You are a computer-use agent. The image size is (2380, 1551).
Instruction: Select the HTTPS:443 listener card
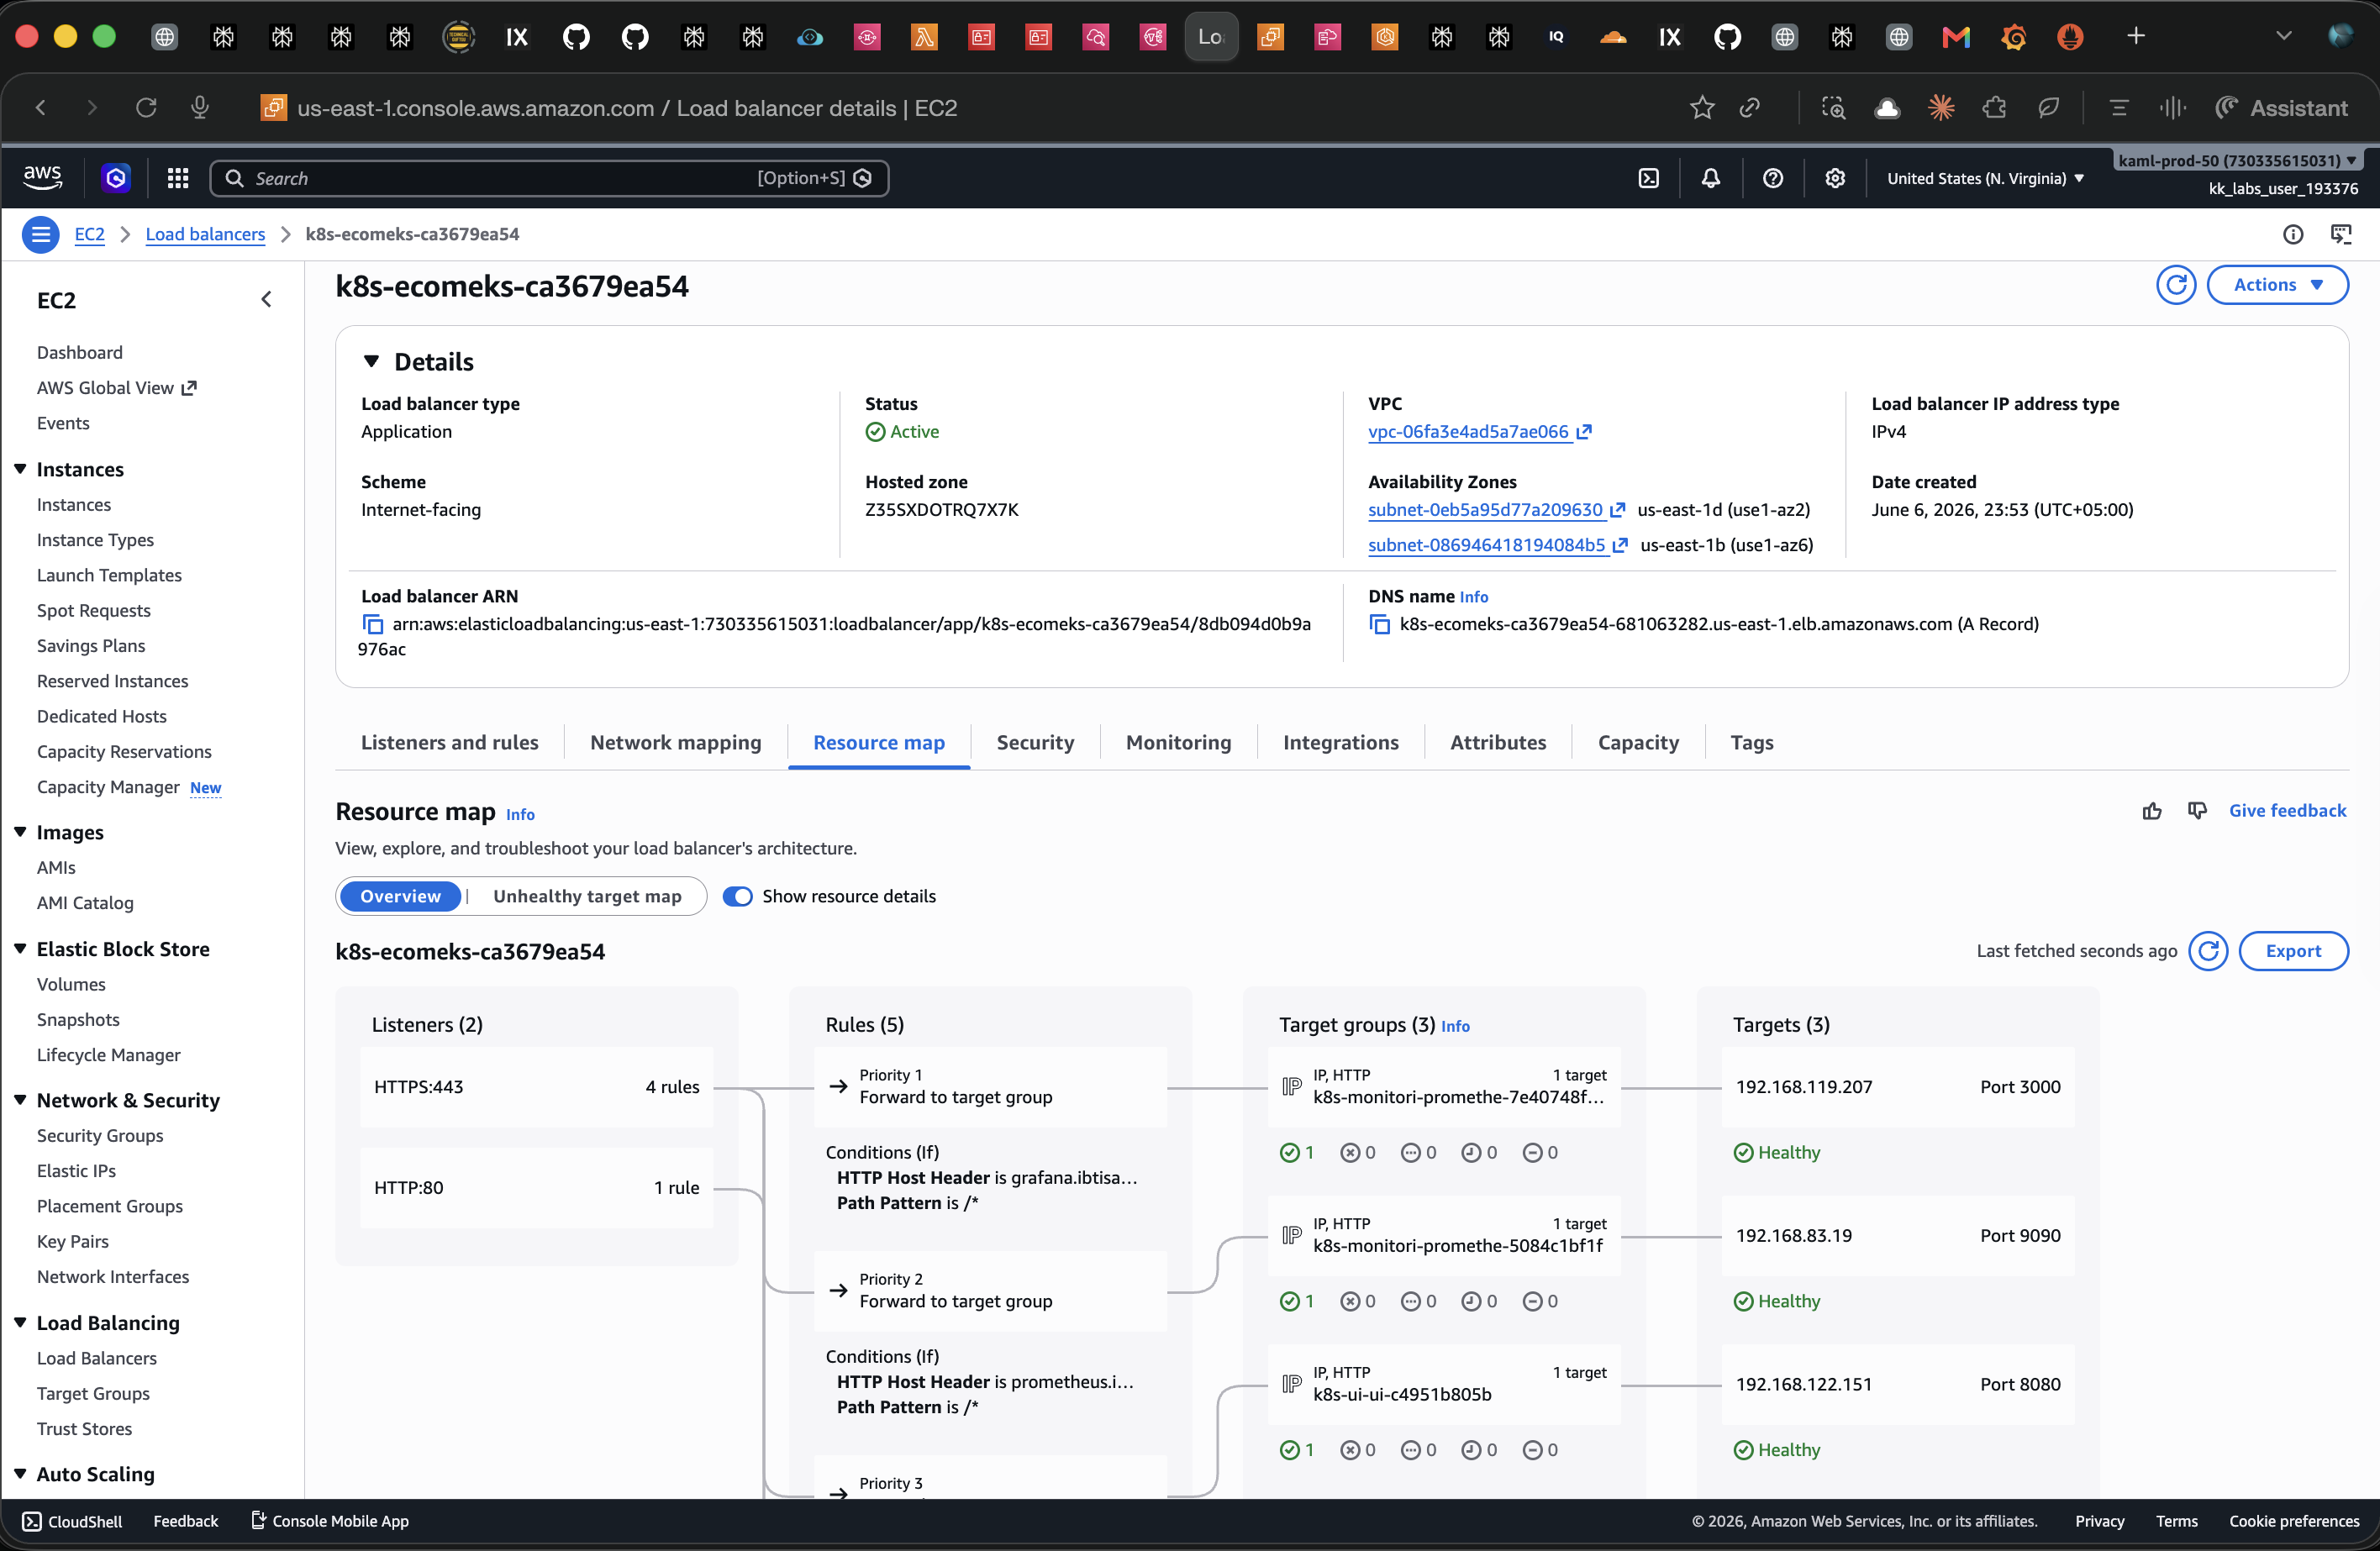click(536, 1087)
